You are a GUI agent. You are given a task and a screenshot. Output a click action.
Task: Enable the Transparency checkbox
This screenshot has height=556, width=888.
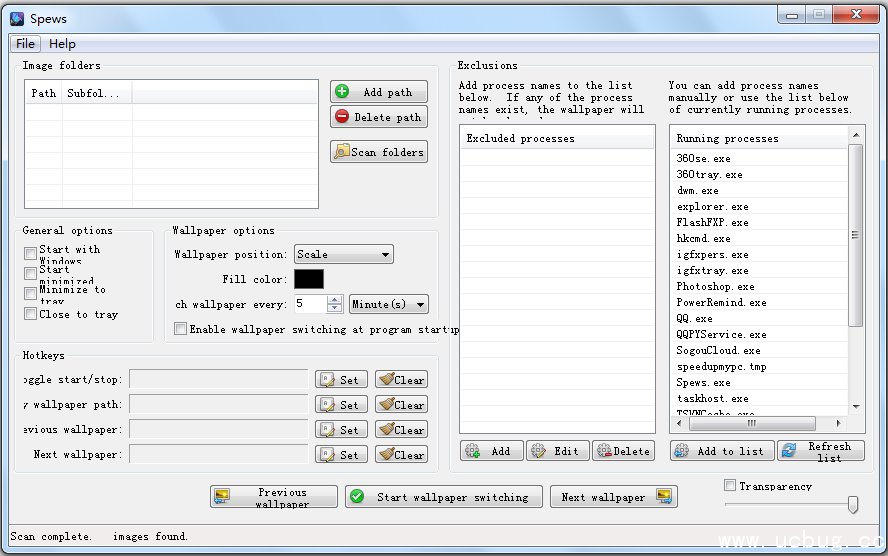coord(730,486)
